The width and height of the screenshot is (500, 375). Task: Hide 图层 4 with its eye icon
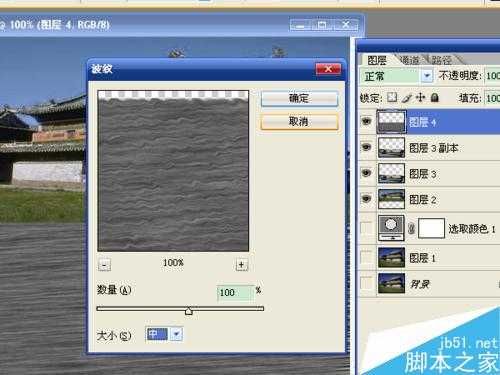click(x=367, y=121)
